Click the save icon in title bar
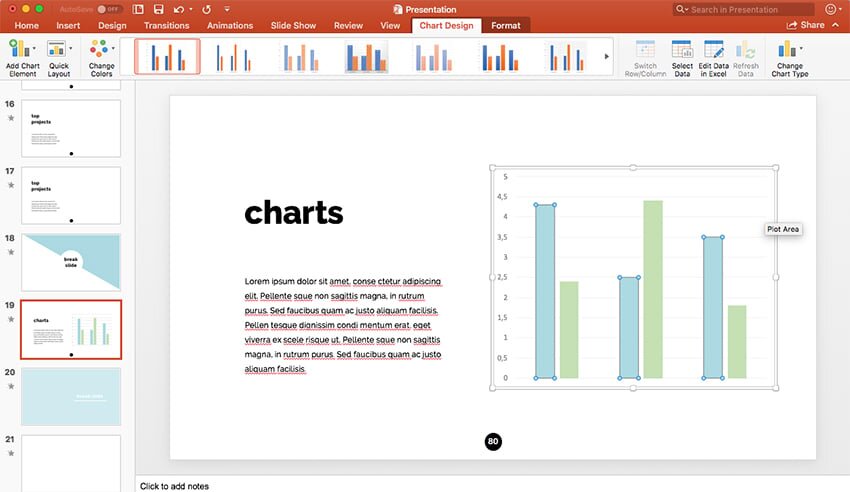This screenshot has width=850, height=492. [x=158, y=9]
